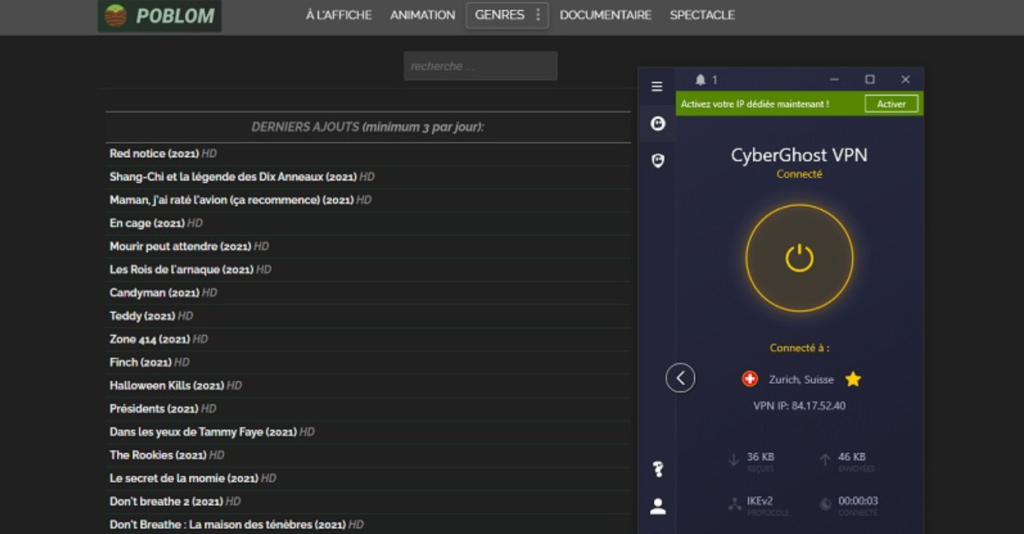
Task: Open the privacy shield sidebar icon
Action: pos(657,160)
